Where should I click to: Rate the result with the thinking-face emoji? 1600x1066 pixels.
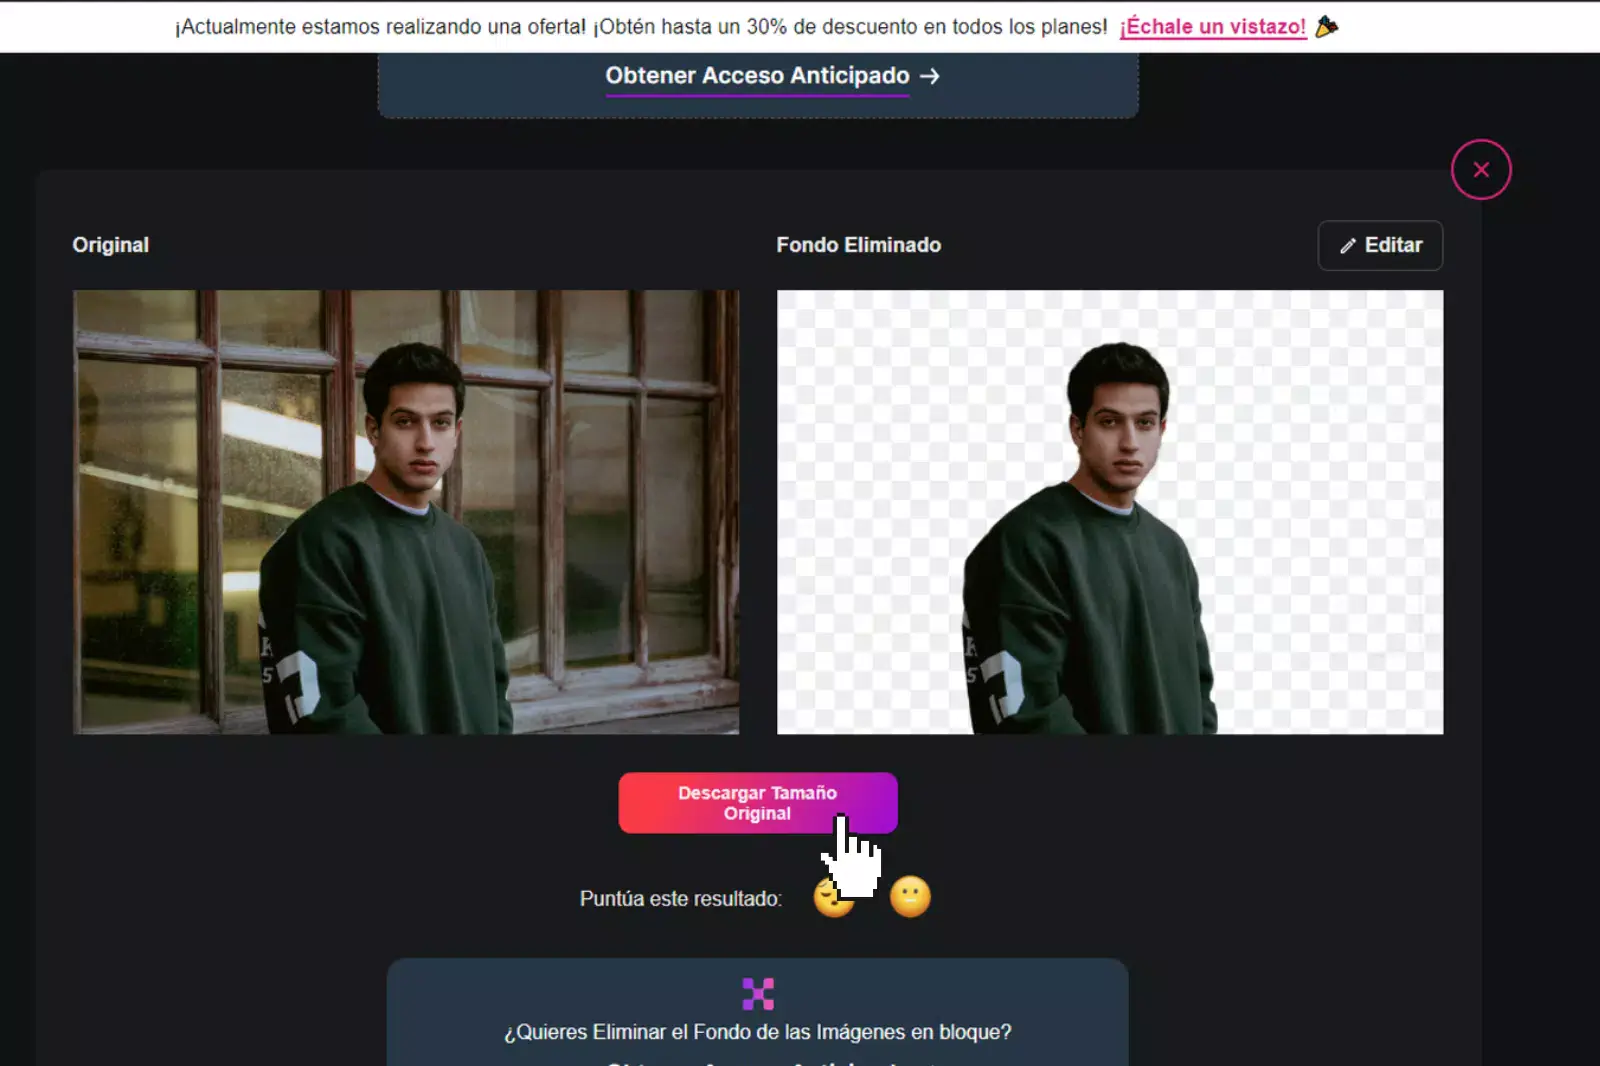[x=833, y=897]
